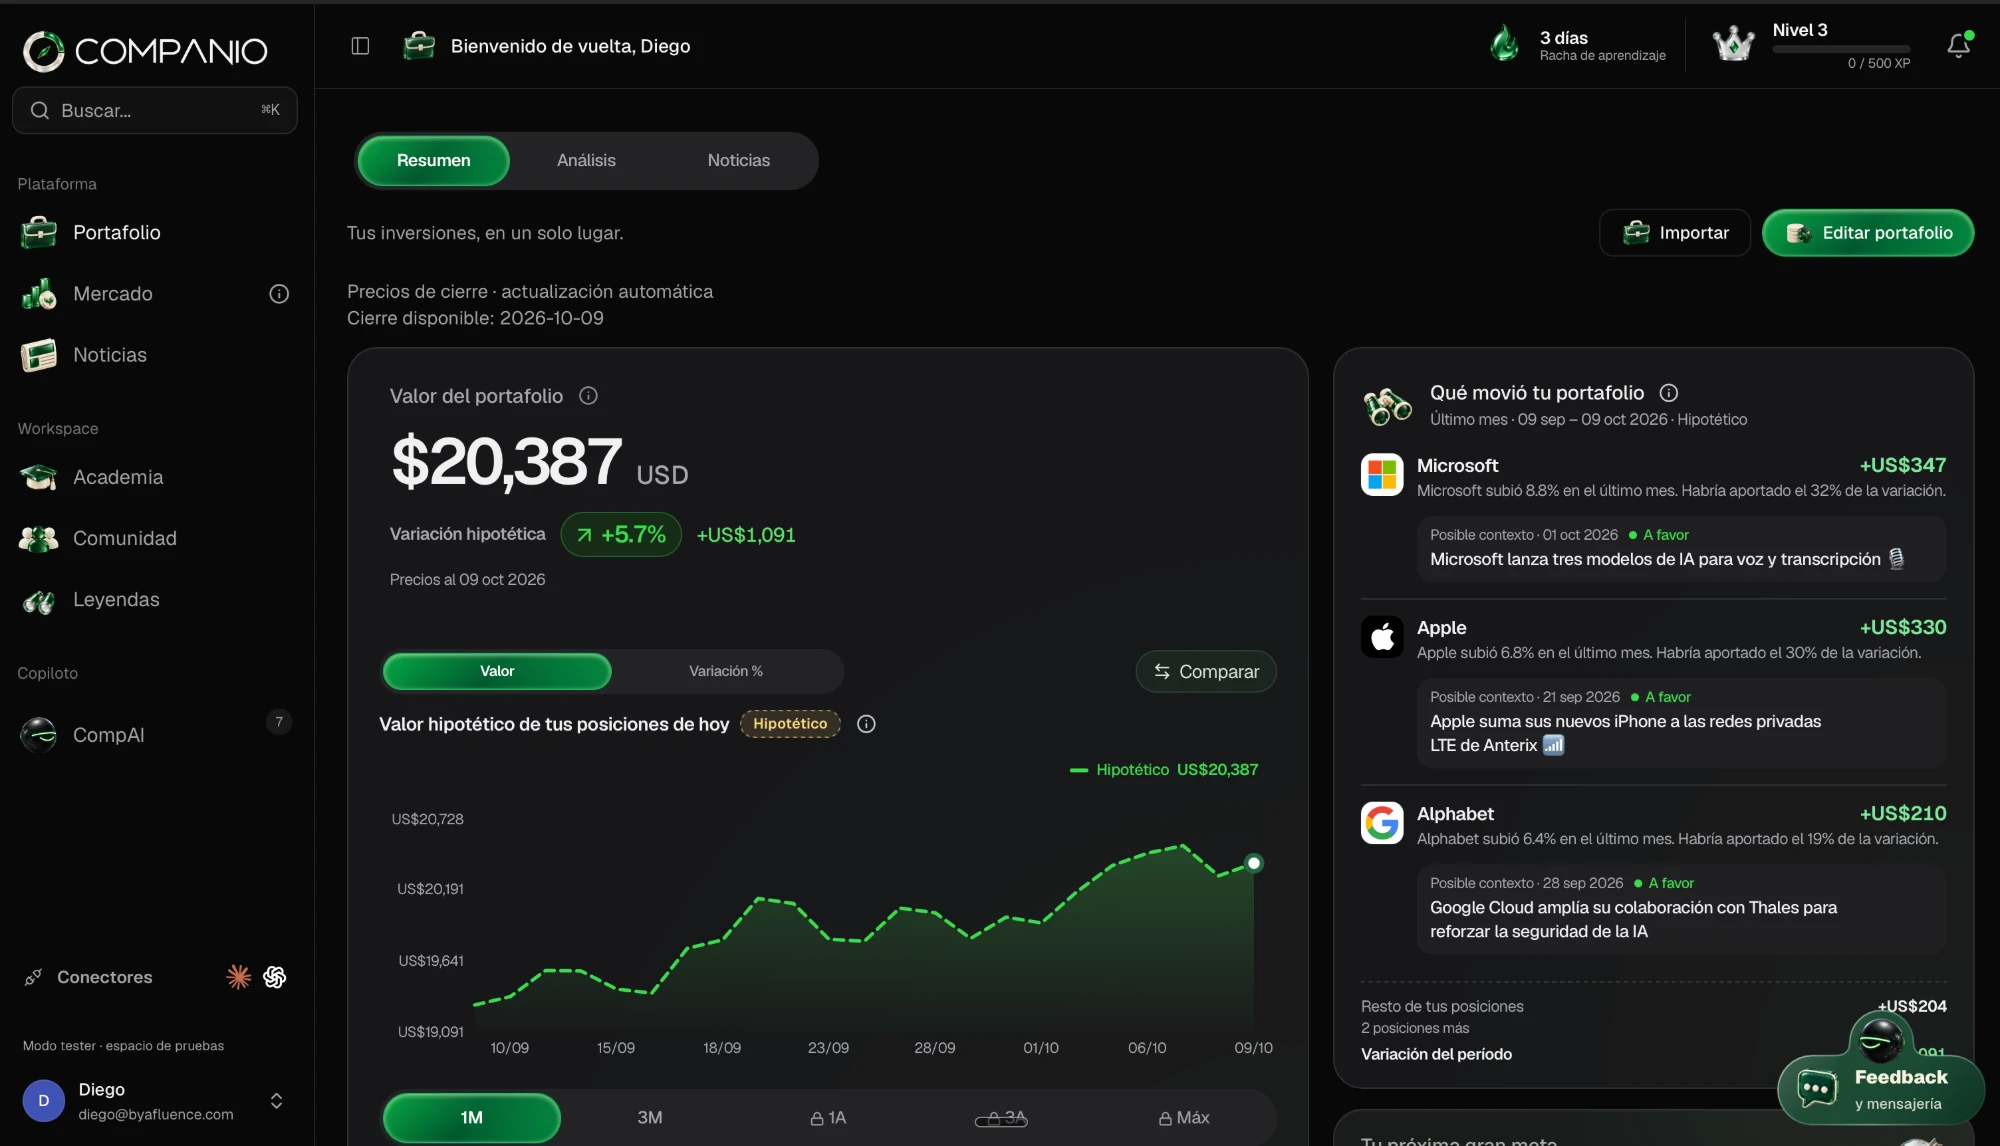Toggle the sidebar collapse icon
The image size is (2000, 1146).
click(360, 46)
